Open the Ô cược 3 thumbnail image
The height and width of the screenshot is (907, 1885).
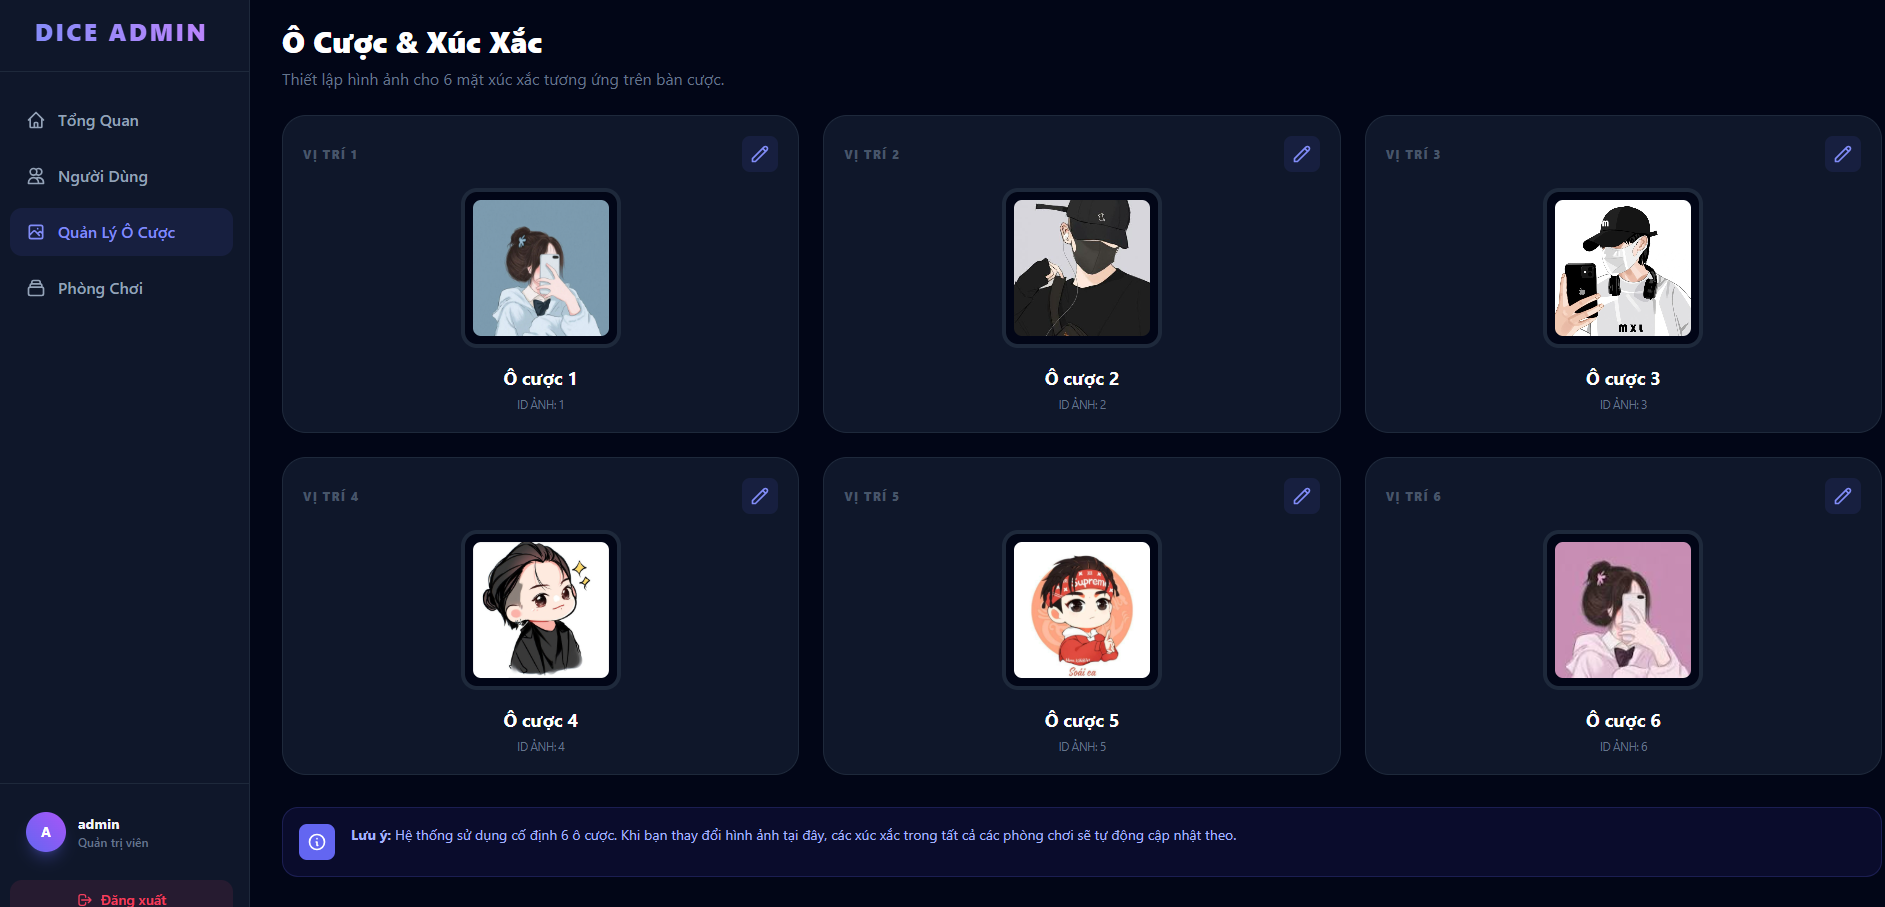coord(1623,268)
